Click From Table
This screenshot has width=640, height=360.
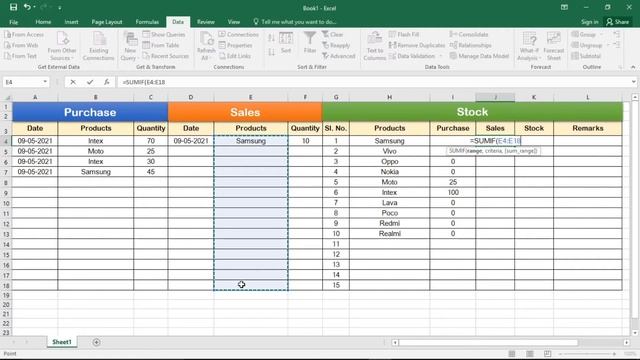pyautogui.click(x=161, y=45)
